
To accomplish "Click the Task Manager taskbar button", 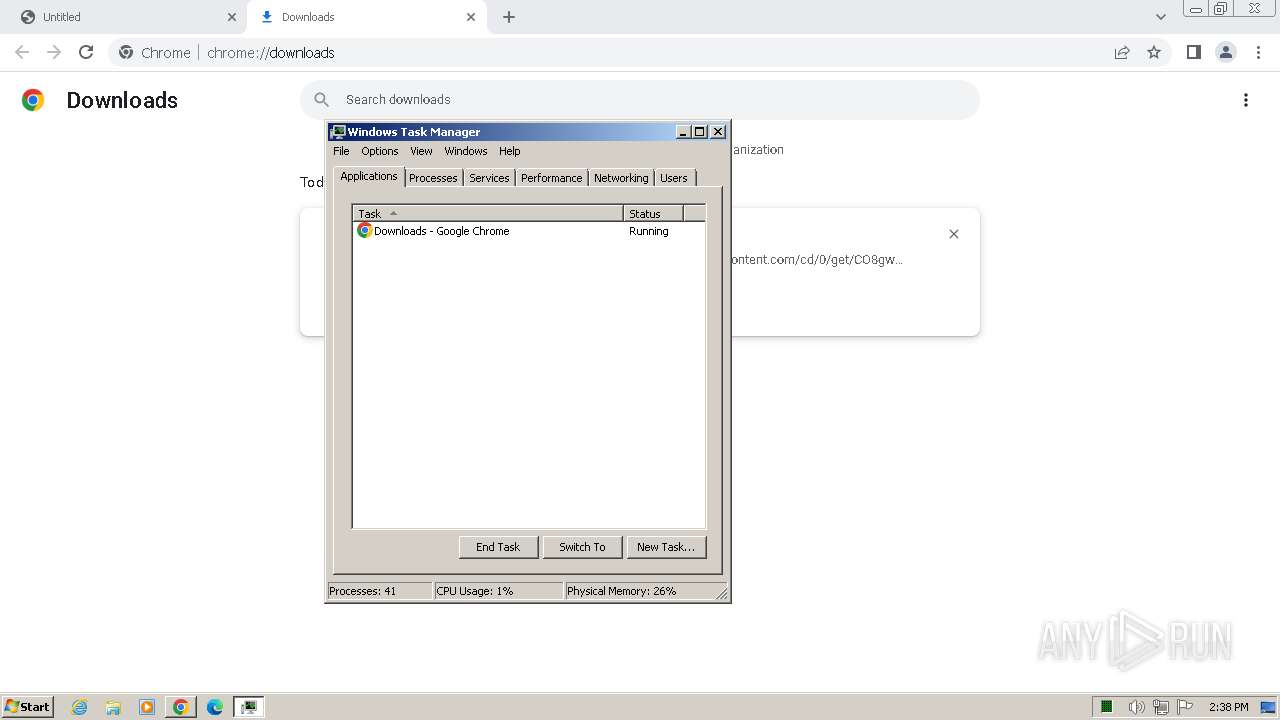I will (x=249, y=707).
